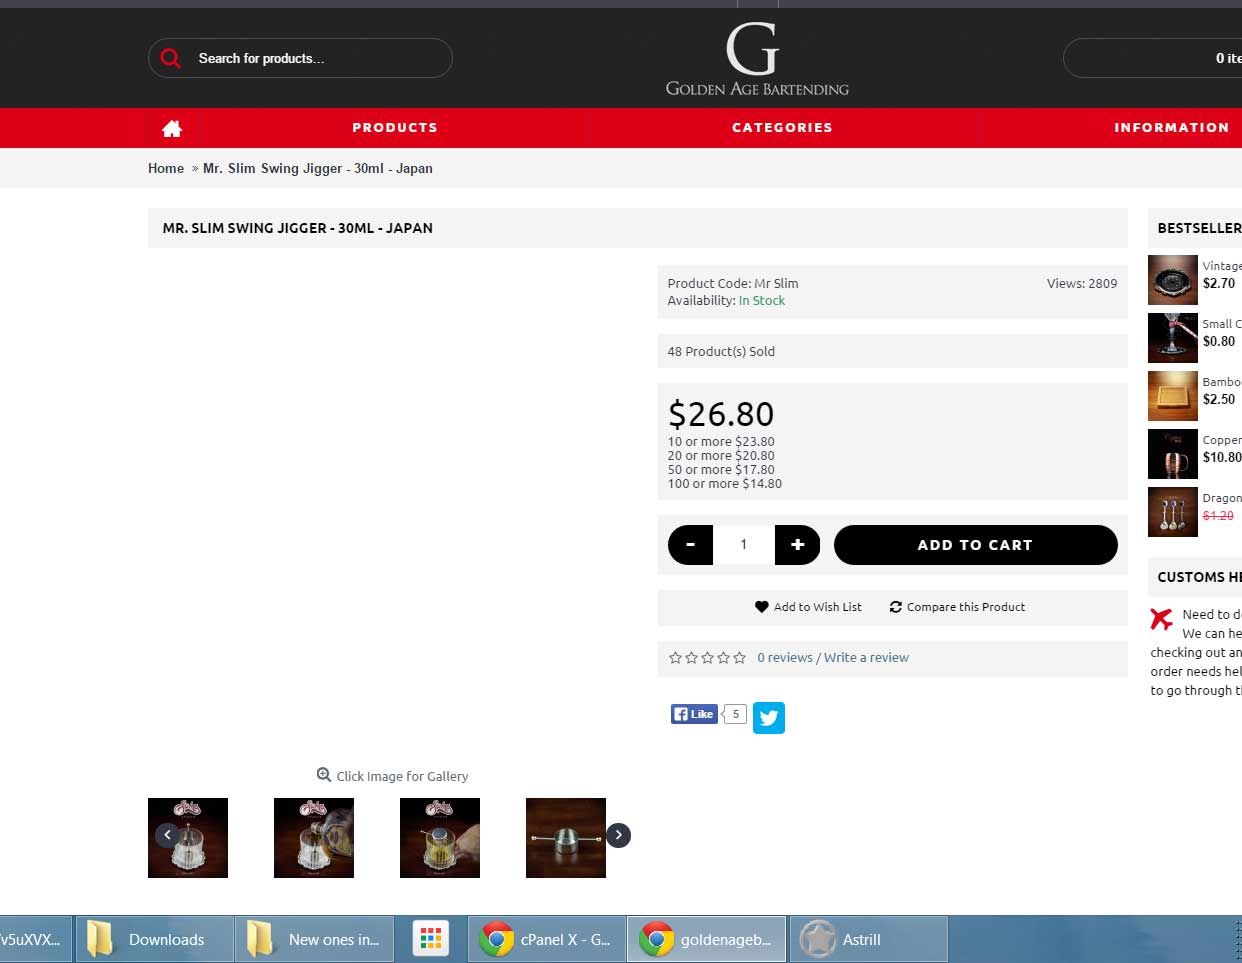Open the $2.70 Vintage bestseller thumbnail
The height and width of the screenshot is (963, 1242).
tap(1173, 280)
